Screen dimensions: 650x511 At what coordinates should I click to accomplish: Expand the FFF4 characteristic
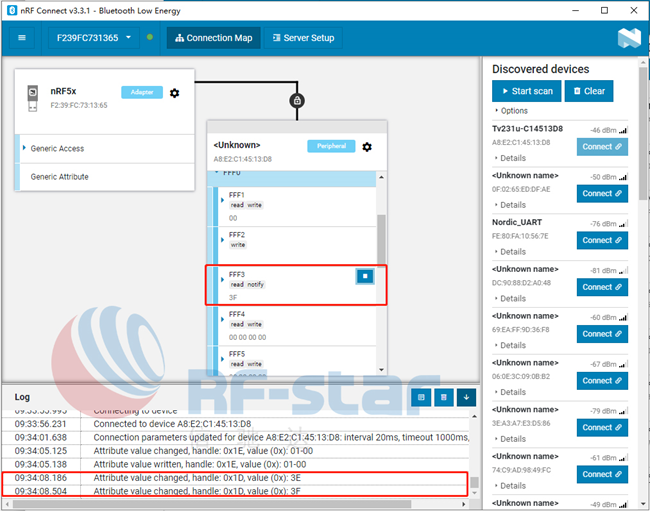pyautogui.click(x=222, y=320)
